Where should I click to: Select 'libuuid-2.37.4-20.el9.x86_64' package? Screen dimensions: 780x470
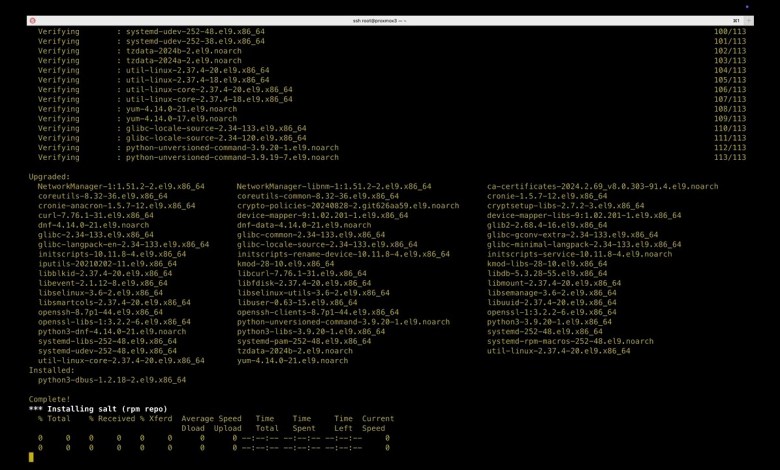(551, 302)
